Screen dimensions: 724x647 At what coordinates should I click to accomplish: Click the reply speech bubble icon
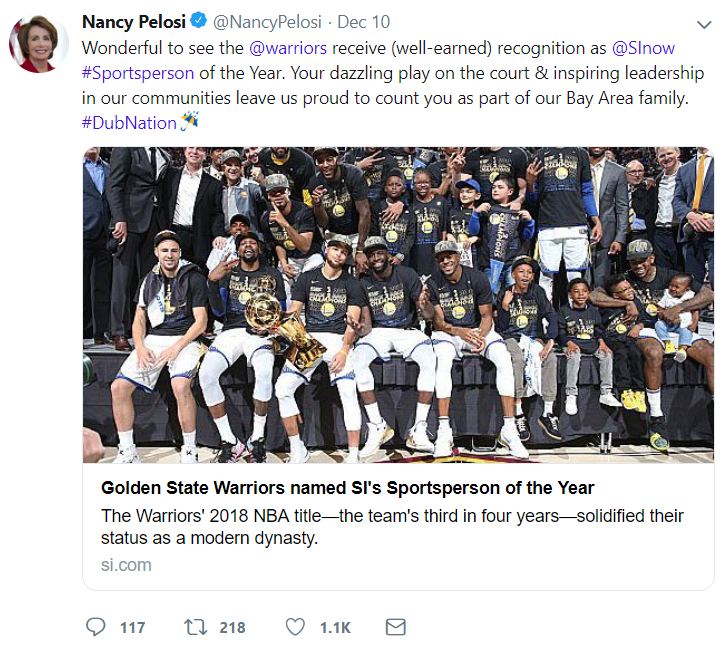96,627
